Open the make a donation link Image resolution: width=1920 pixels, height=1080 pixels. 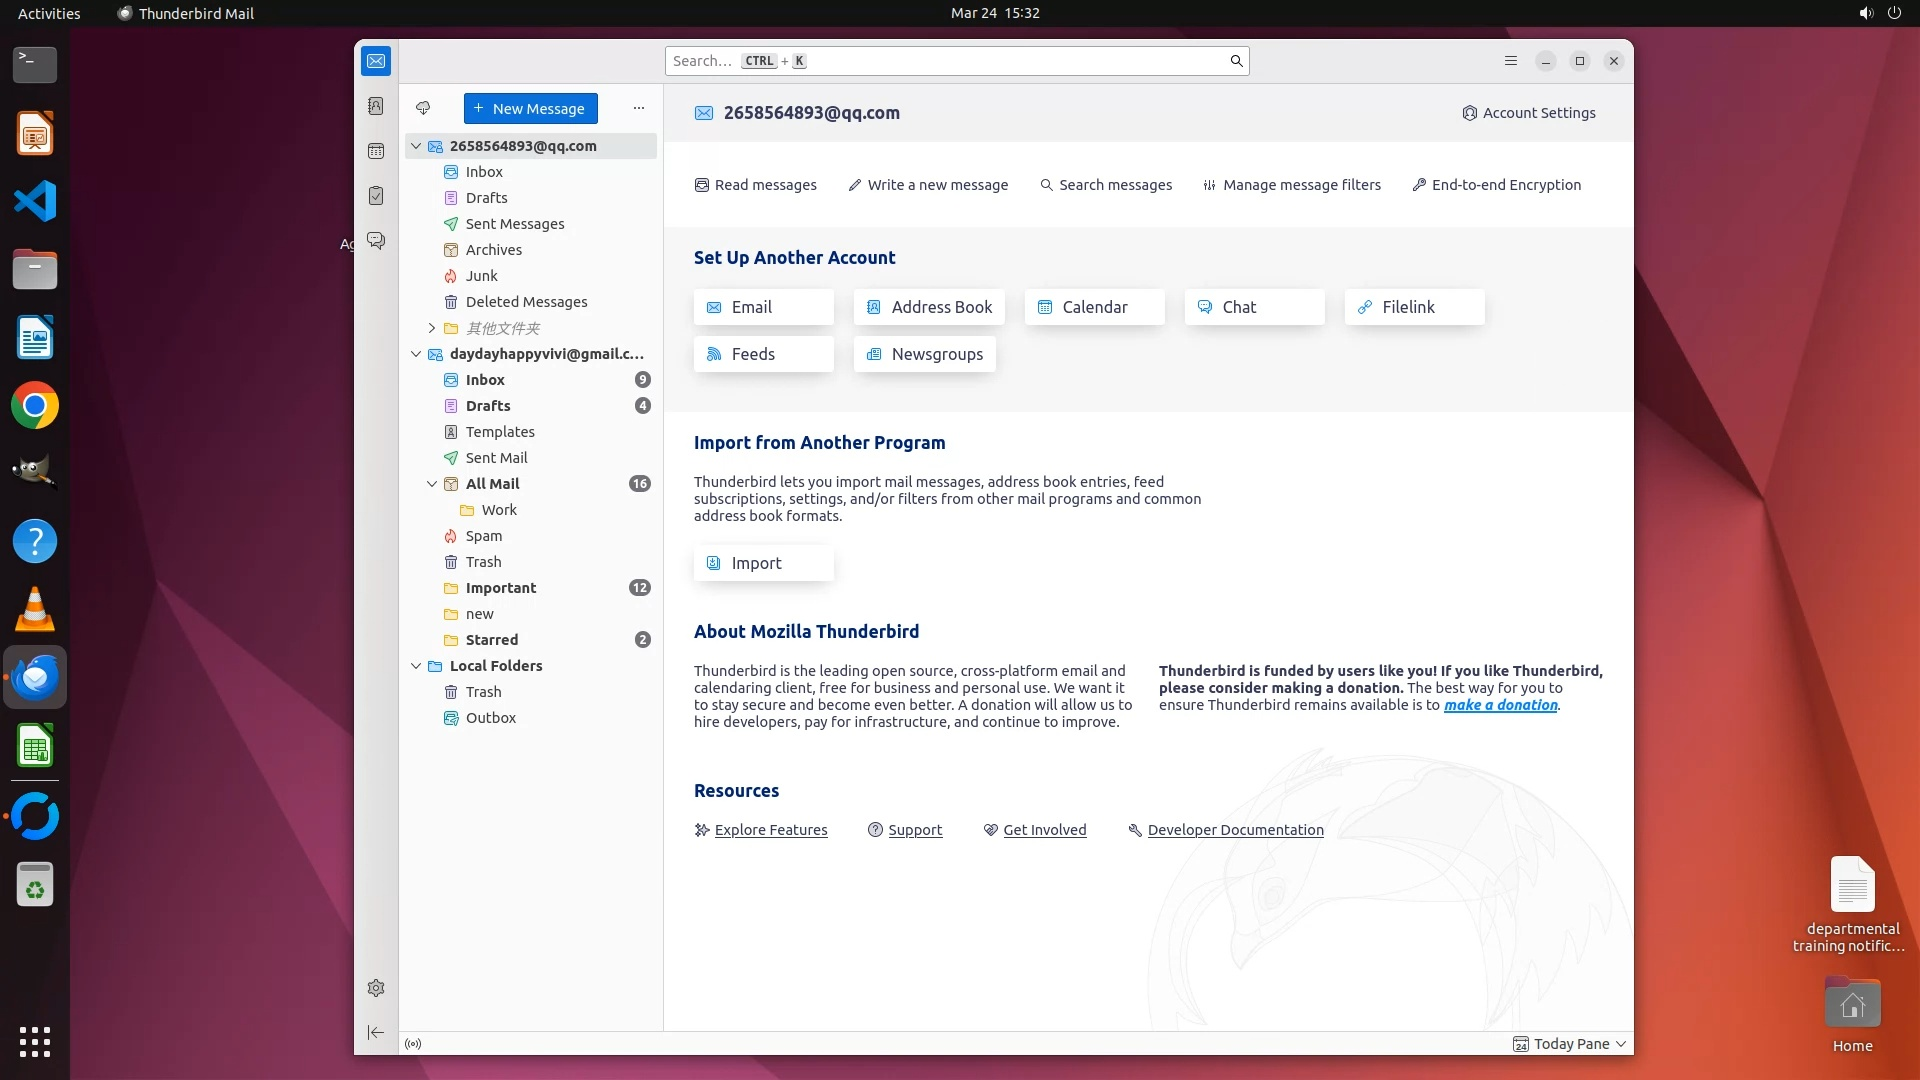tap(1500, 705)
